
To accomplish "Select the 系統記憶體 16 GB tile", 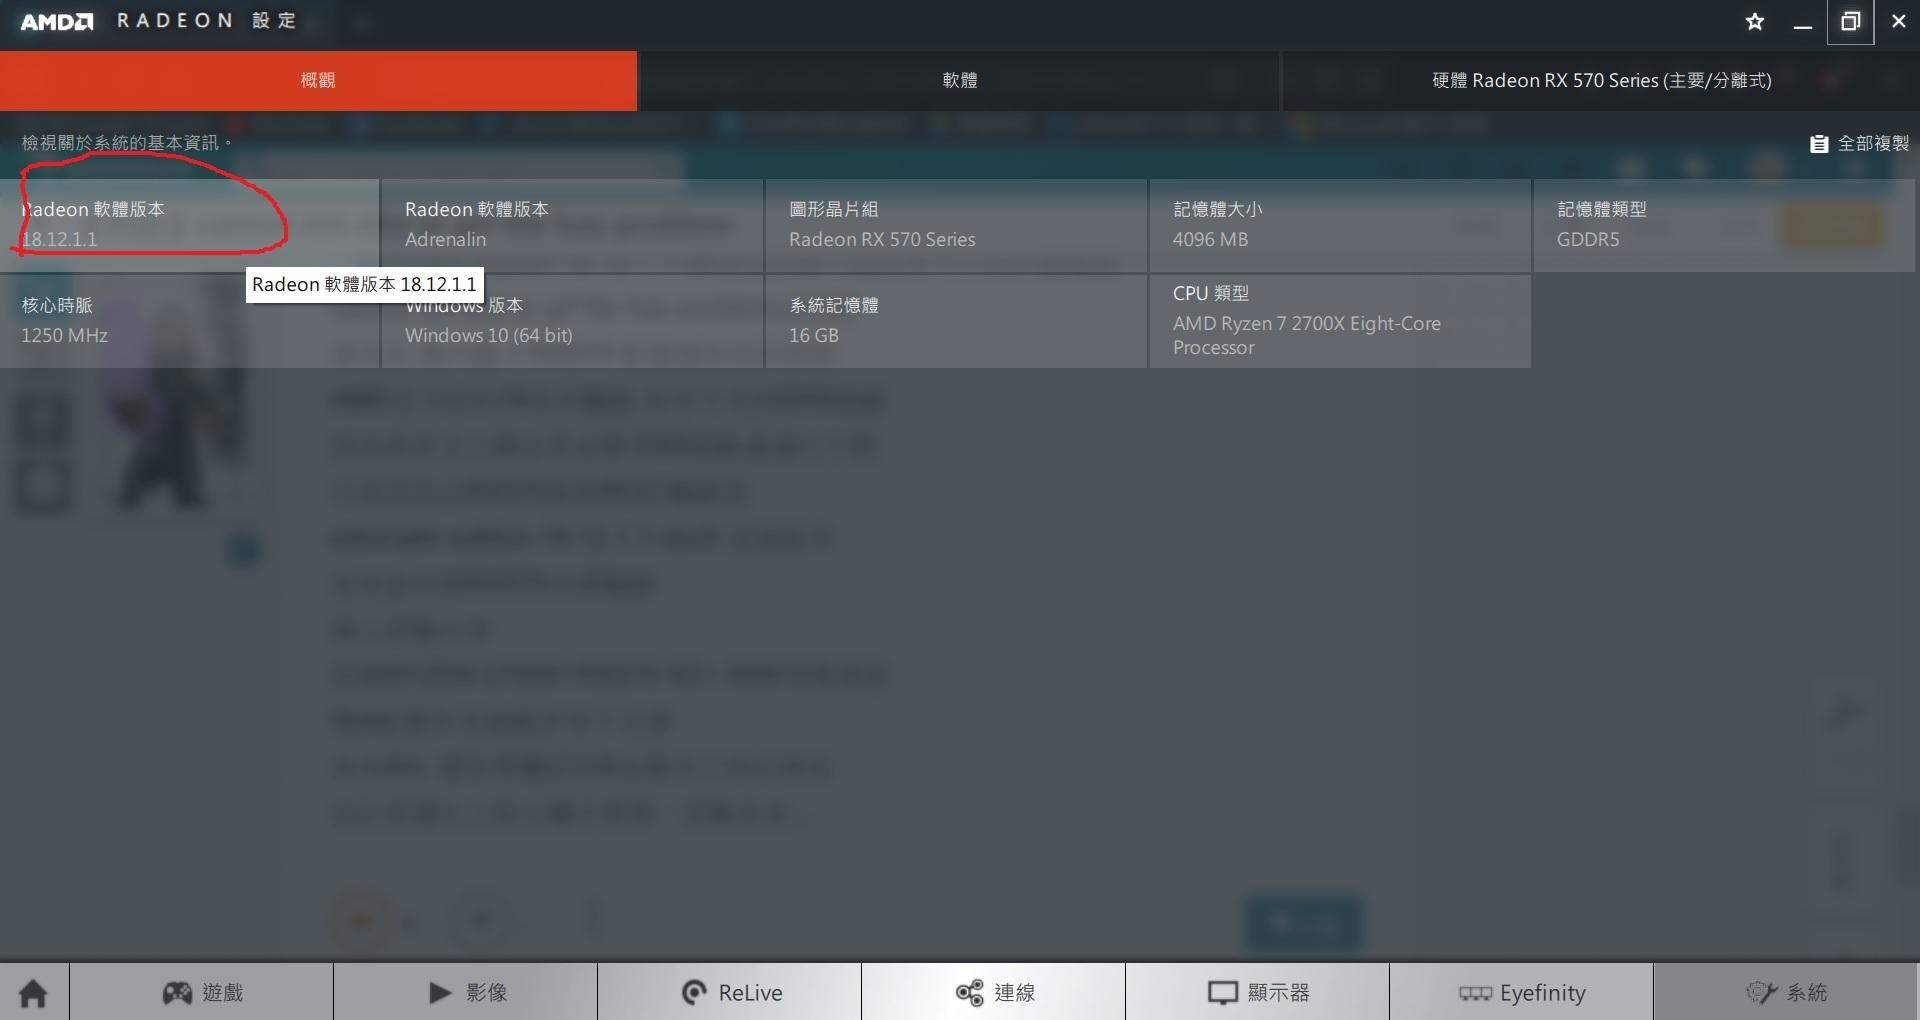I will tap(956, 321).
